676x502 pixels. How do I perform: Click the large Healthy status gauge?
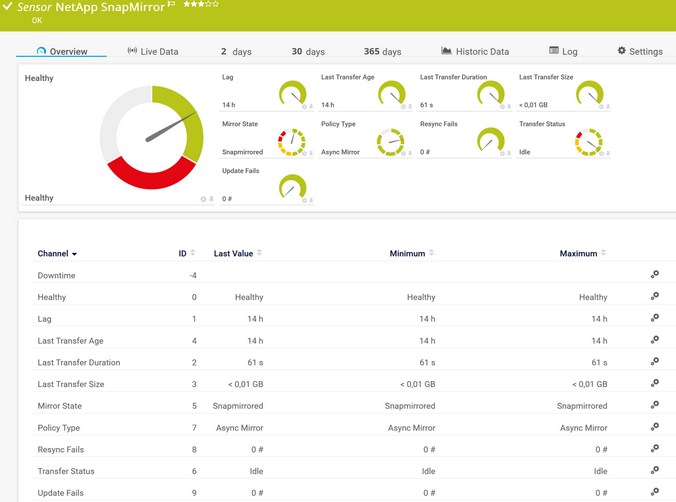point(152,137)
